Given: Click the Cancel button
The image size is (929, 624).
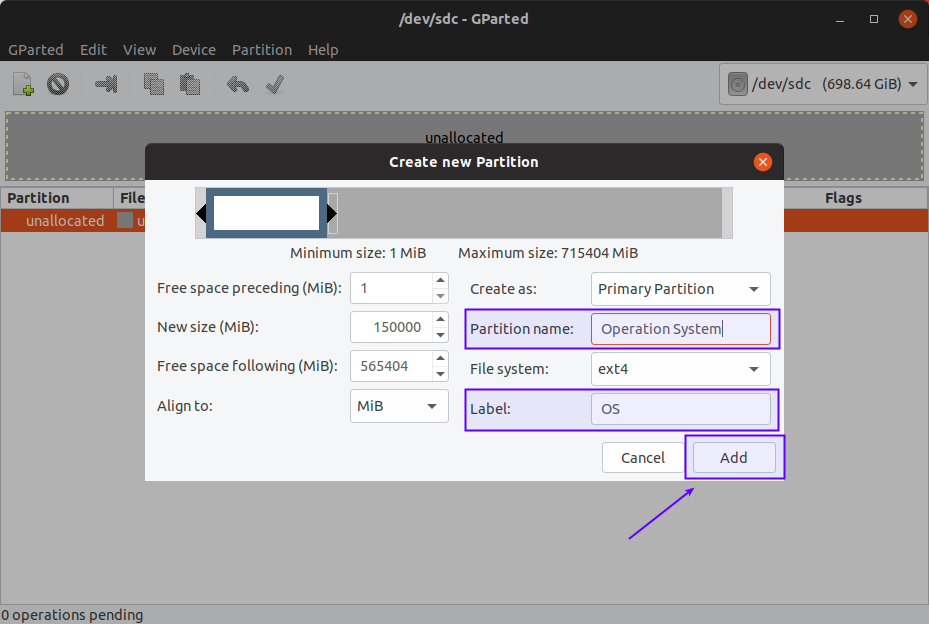Looking at the screenshot, I should [642, 458].
